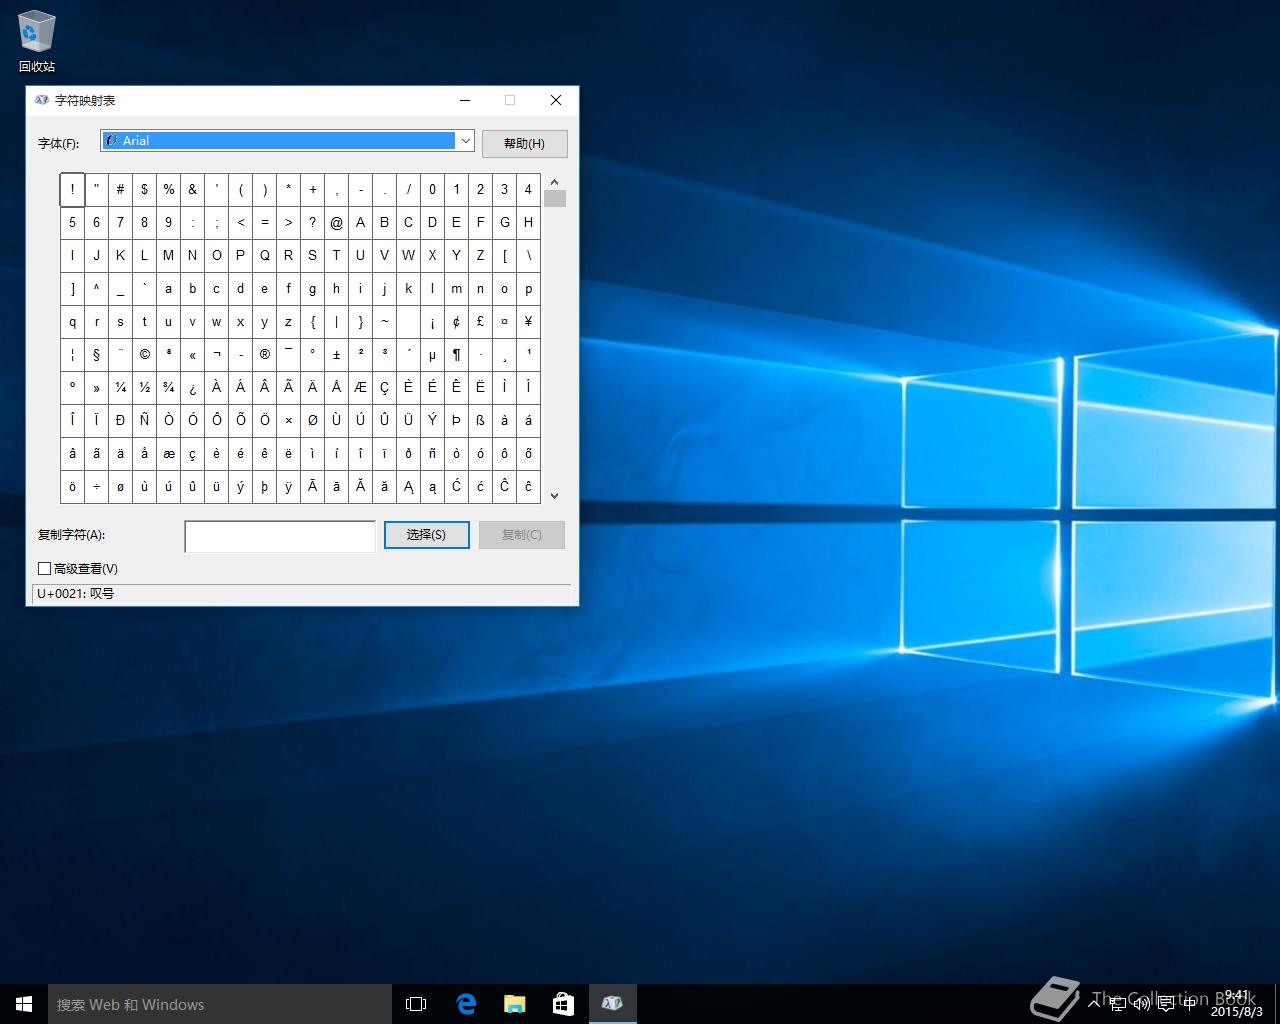Select the ½ fraction character cell
Image resolution: width=1280 pixels, height=1024 pixels.
[x=144, y=387]
